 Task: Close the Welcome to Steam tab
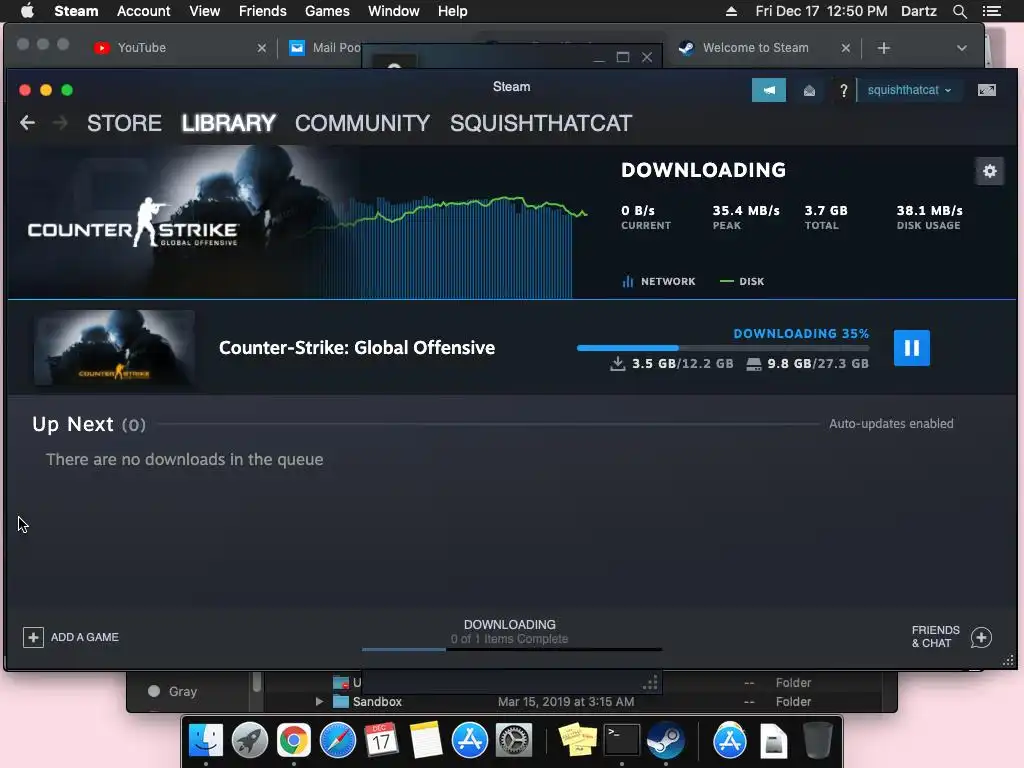click(x=845, y=48)
